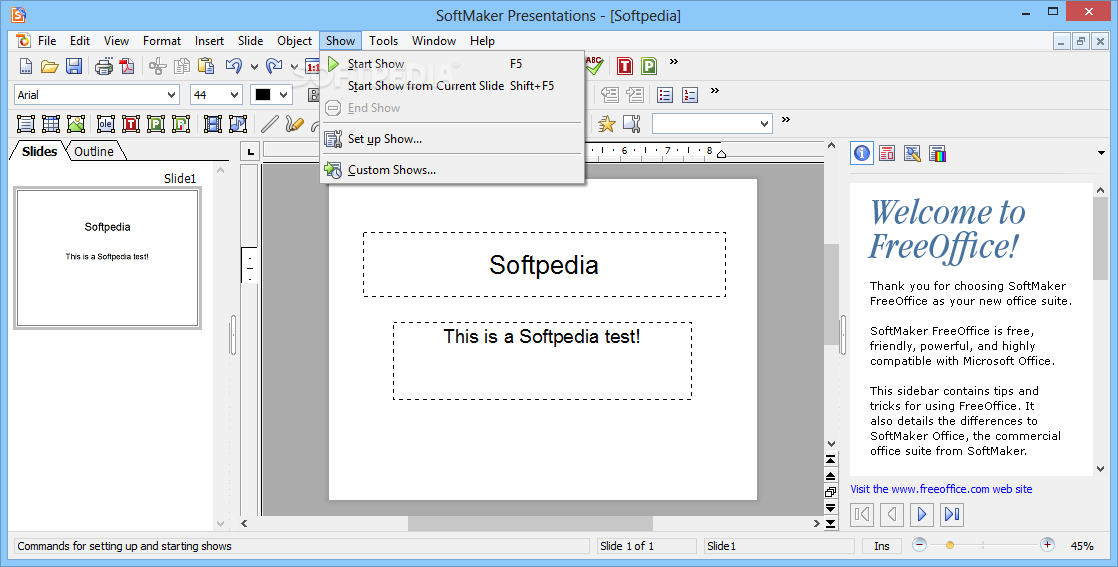Open slide setup wrench icon
Screen dimensions: 1118x567
click(632, 124)
